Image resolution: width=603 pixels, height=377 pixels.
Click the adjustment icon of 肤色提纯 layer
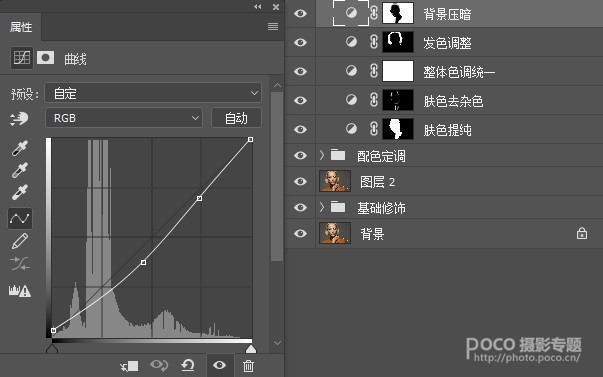pyautogui.click(x=351, y=128)
